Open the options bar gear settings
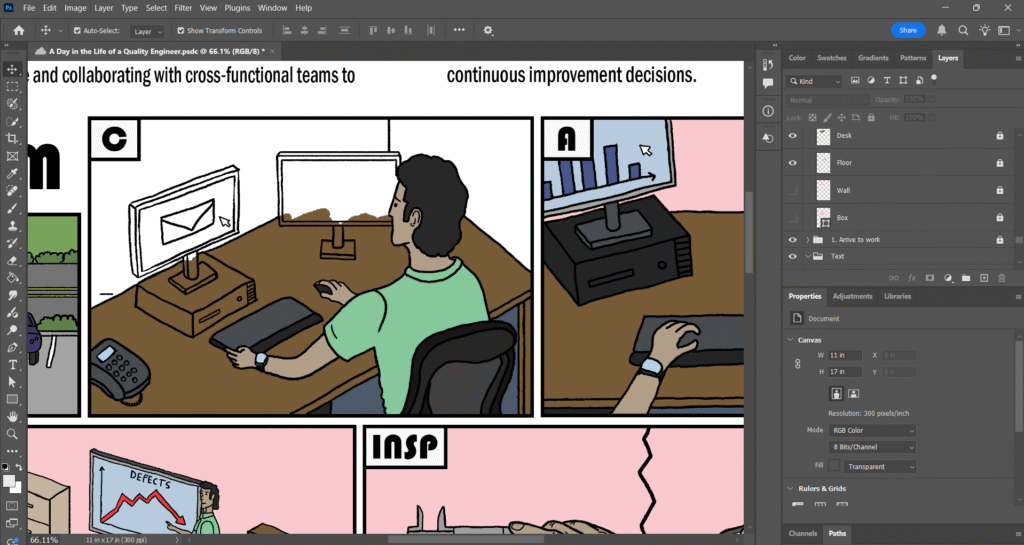The image size is (1024, 545). (488, 30)
